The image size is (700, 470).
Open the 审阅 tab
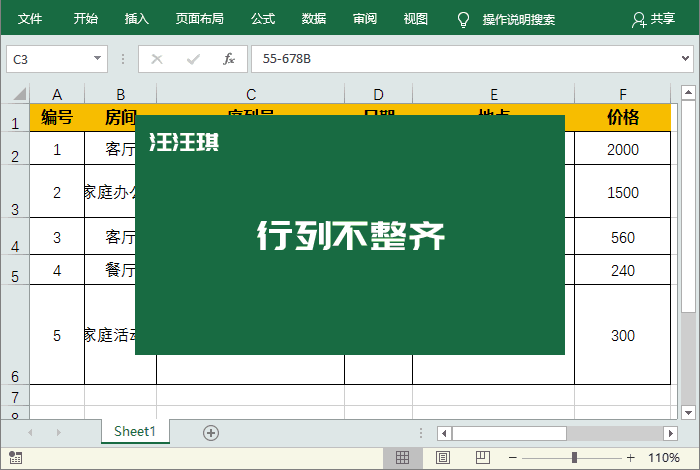pyautogui.click(x=365, y=19)
